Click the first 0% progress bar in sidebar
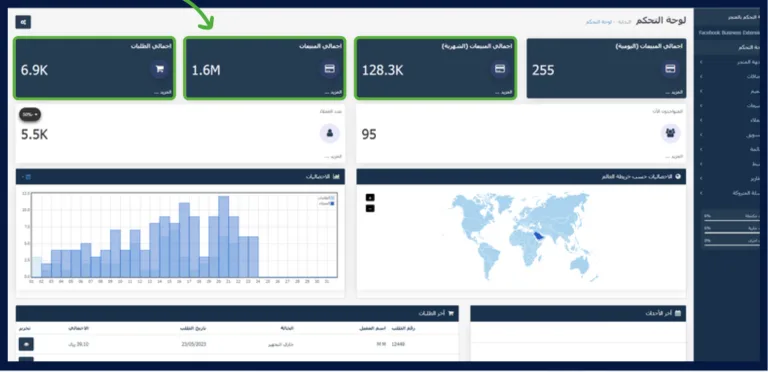Viewport: 768px width, 372px height. [731, 220]
